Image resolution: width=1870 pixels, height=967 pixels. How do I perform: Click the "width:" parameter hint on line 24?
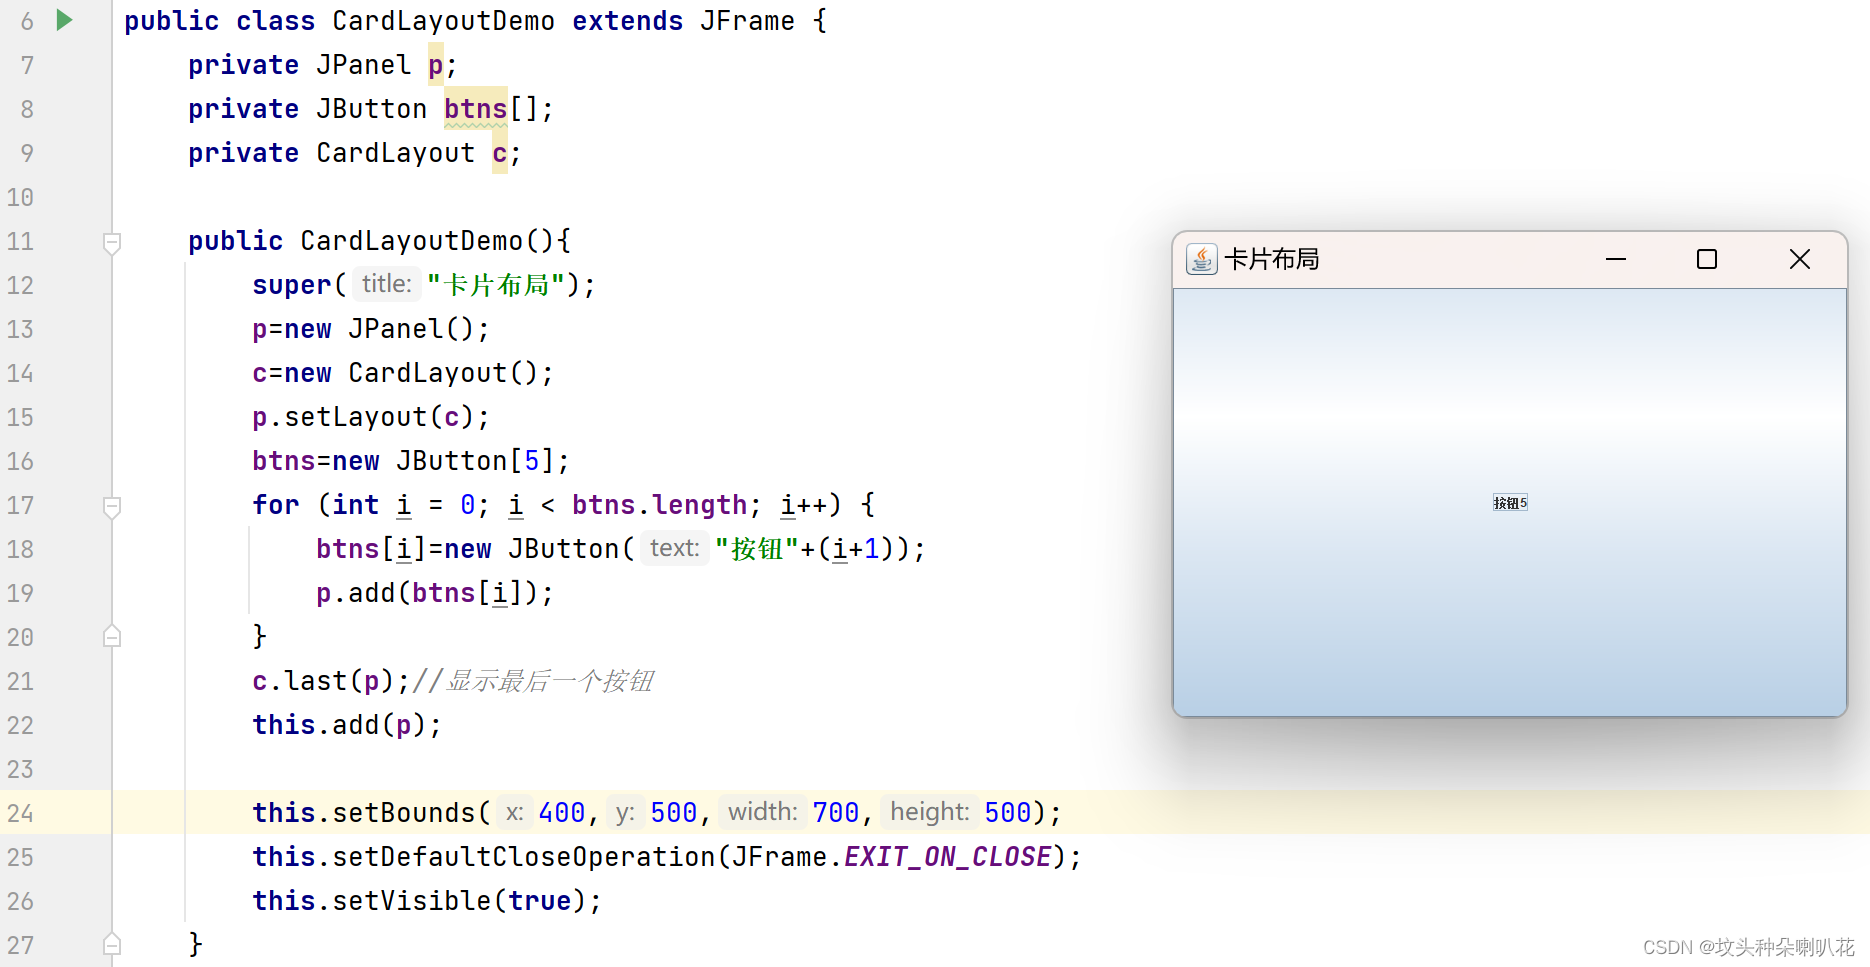[x=763, y=812]
